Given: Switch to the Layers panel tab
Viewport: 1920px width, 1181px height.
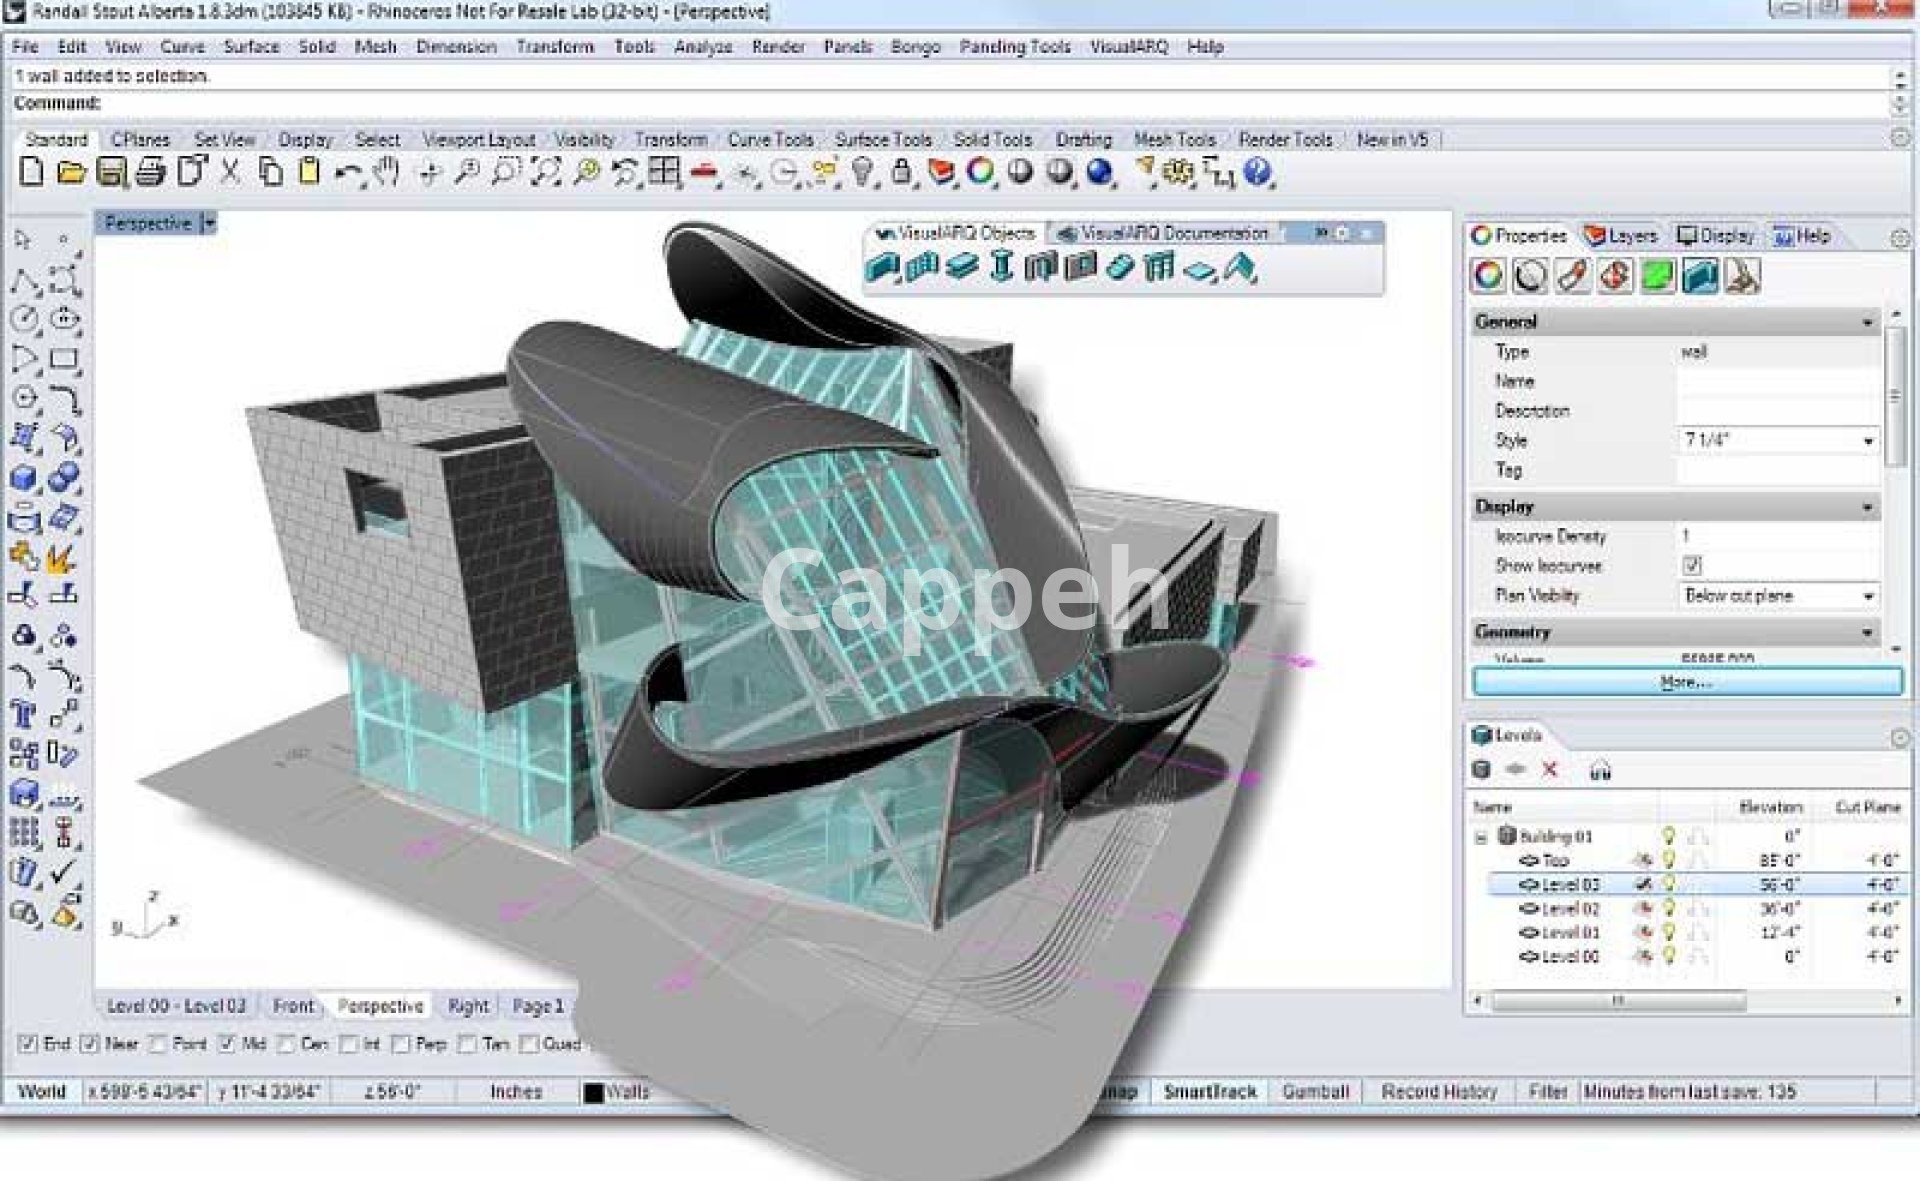Looking at the screenshot, I should [1621, 236].
